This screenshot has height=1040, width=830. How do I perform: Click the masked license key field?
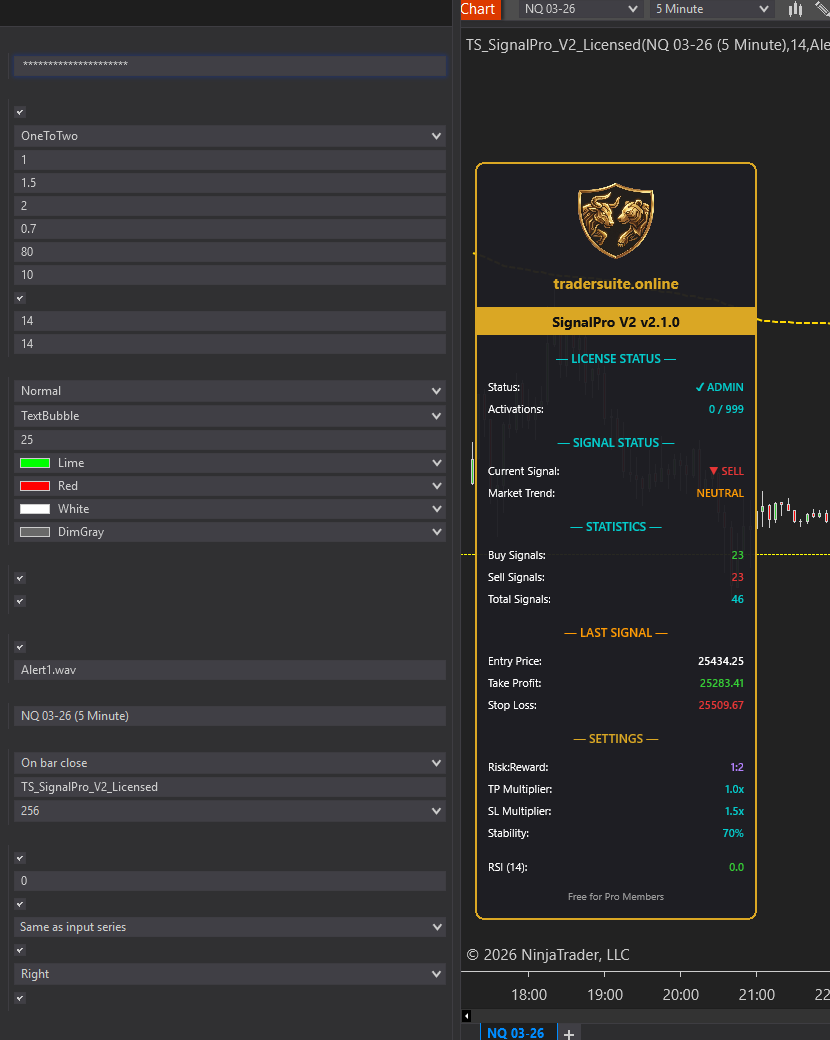point(230,65)
